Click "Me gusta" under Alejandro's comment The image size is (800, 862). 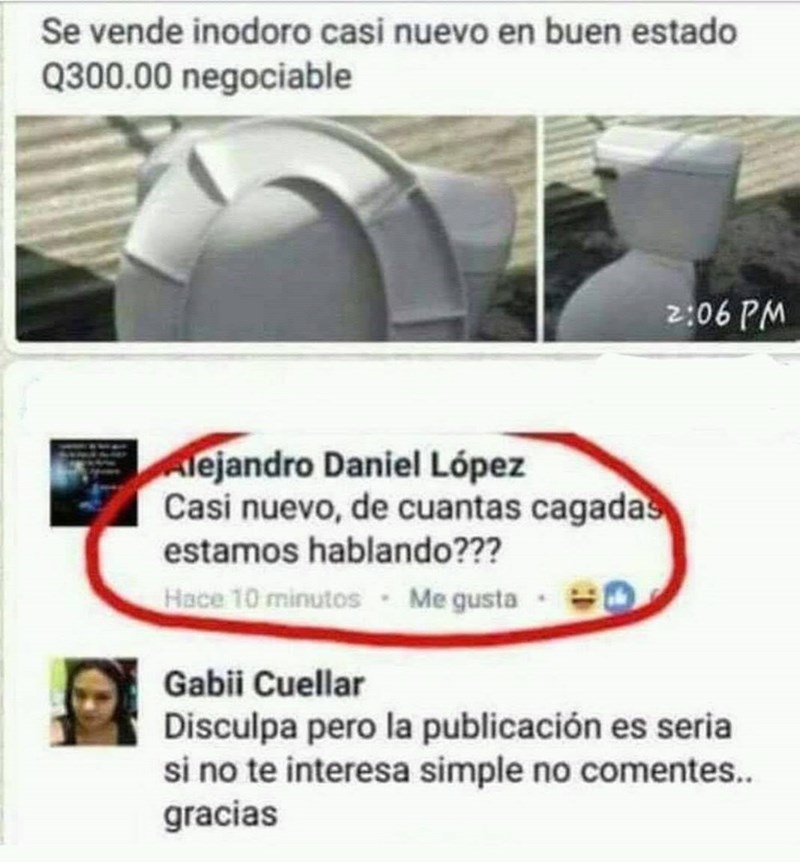point(464,599)
